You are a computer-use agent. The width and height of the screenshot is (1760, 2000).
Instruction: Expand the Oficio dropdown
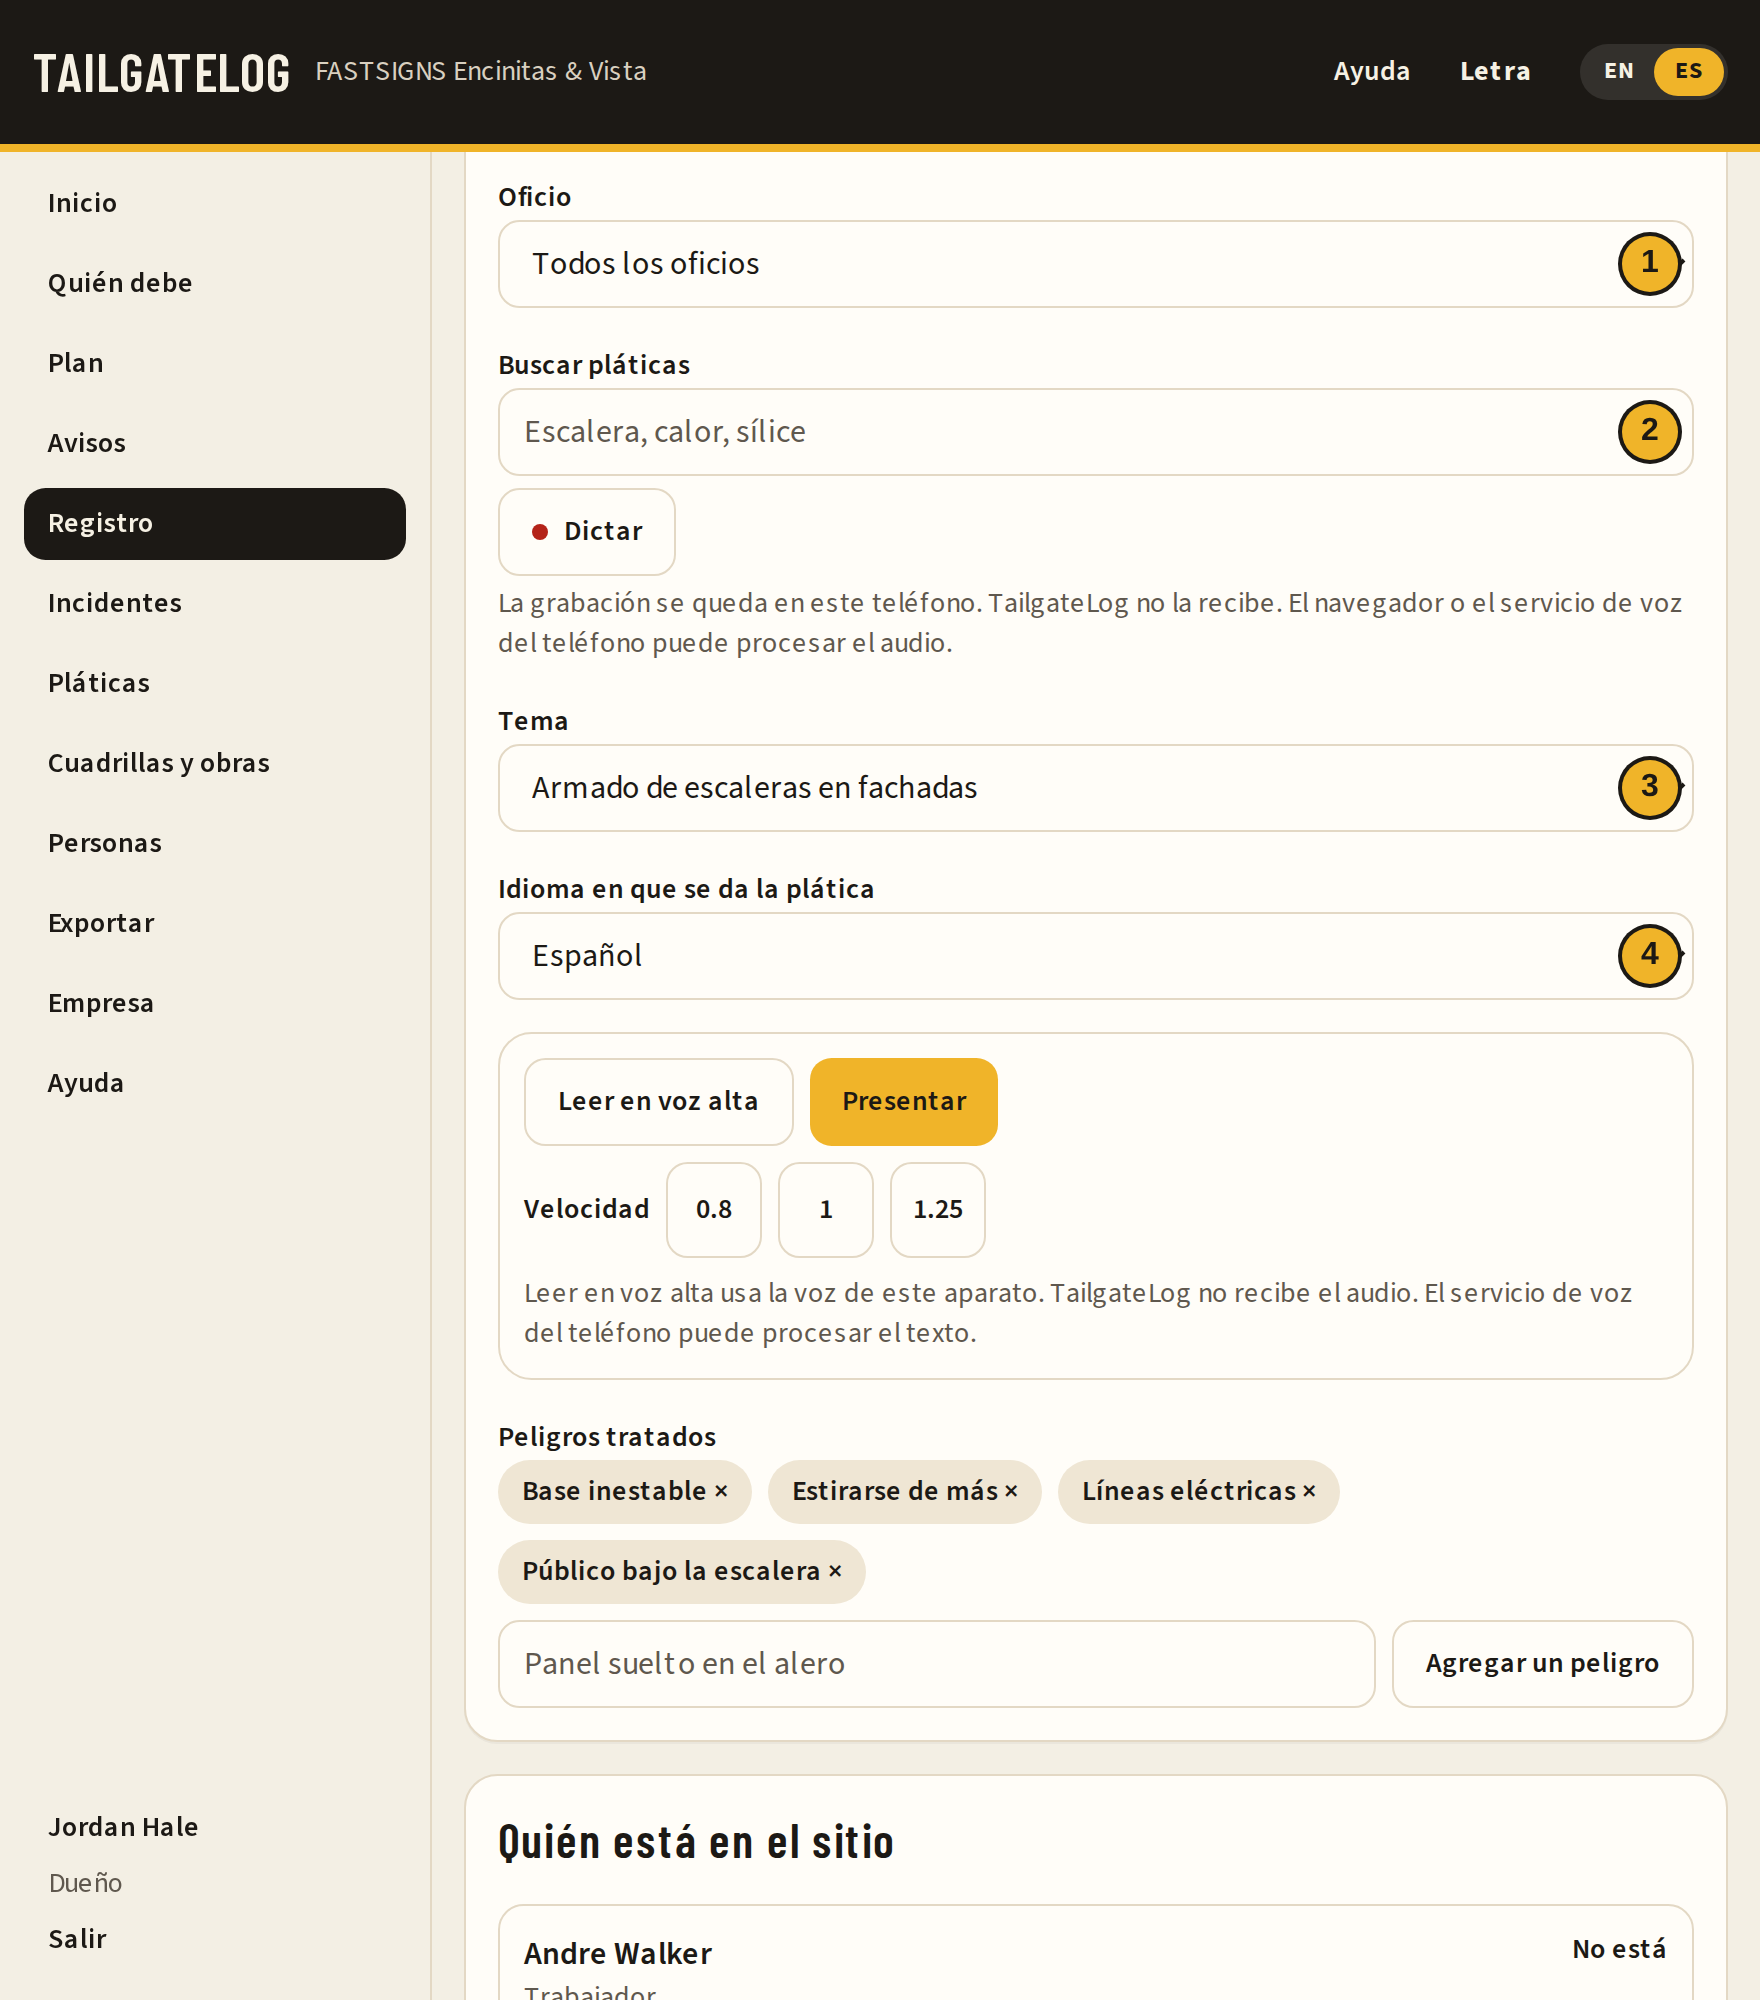point(1095,264)
